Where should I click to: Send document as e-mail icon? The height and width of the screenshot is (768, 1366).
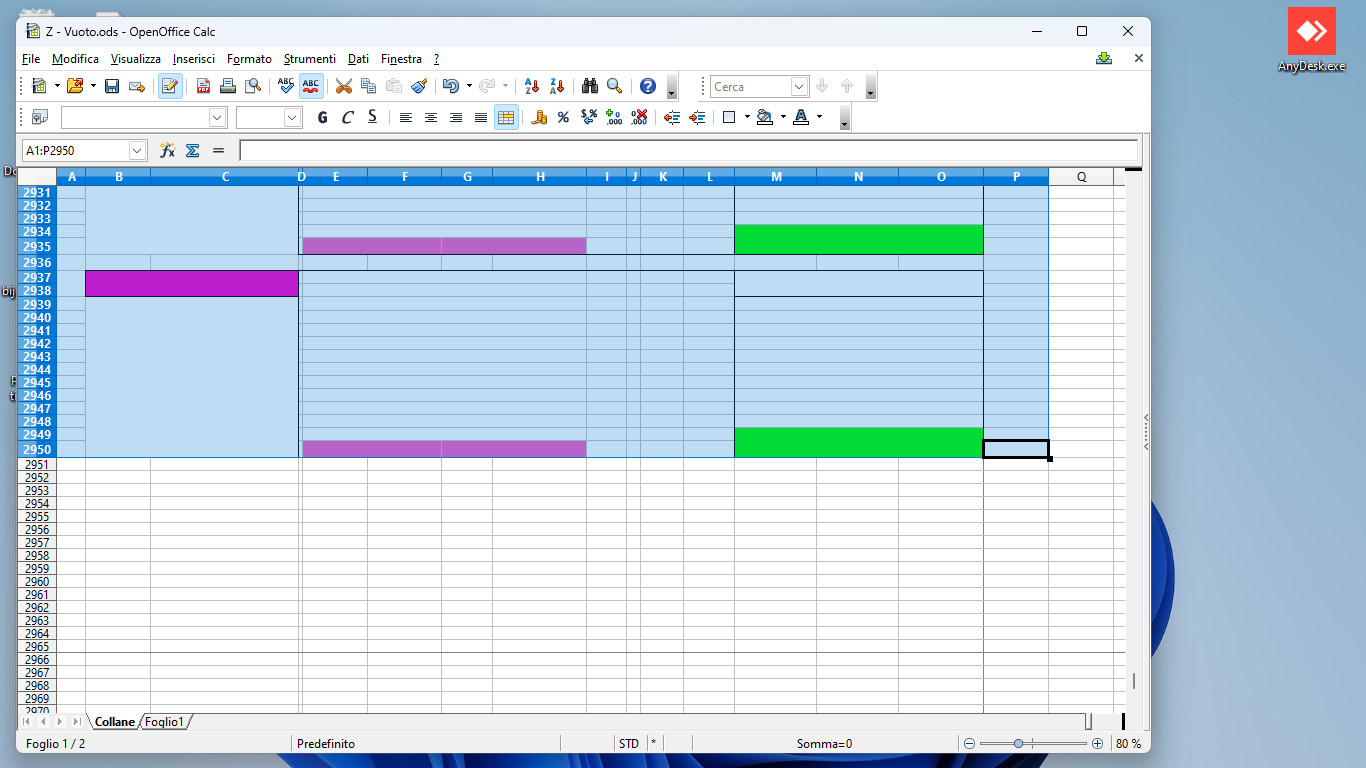137,86
